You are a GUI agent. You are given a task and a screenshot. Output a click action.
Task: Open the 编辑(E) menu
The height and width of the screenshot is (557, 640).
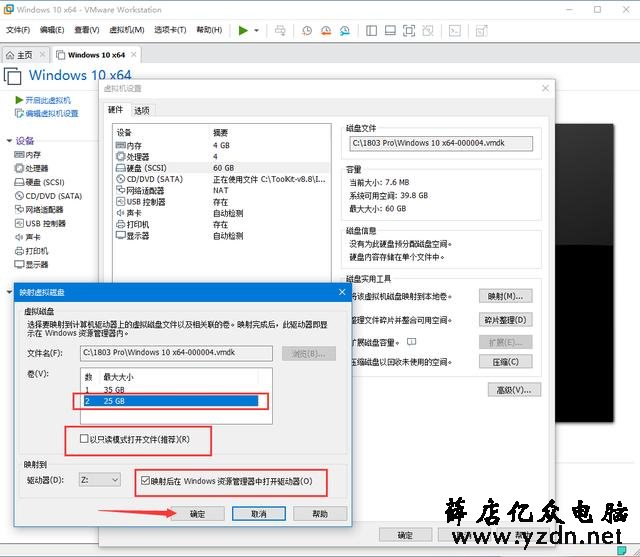(52, 30)
